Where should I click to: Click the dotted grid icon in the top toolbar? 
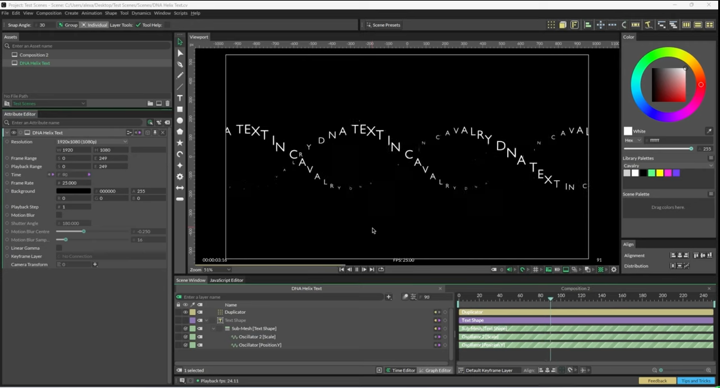click(x=551, y=25)
